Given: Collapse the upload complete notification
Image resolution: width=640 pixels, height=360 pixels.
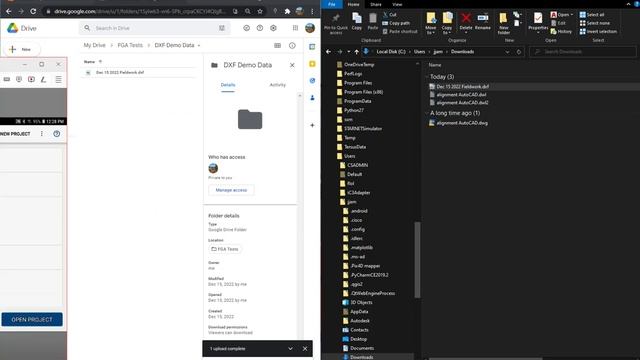Looking at the screenshot, I should (290, 349).
